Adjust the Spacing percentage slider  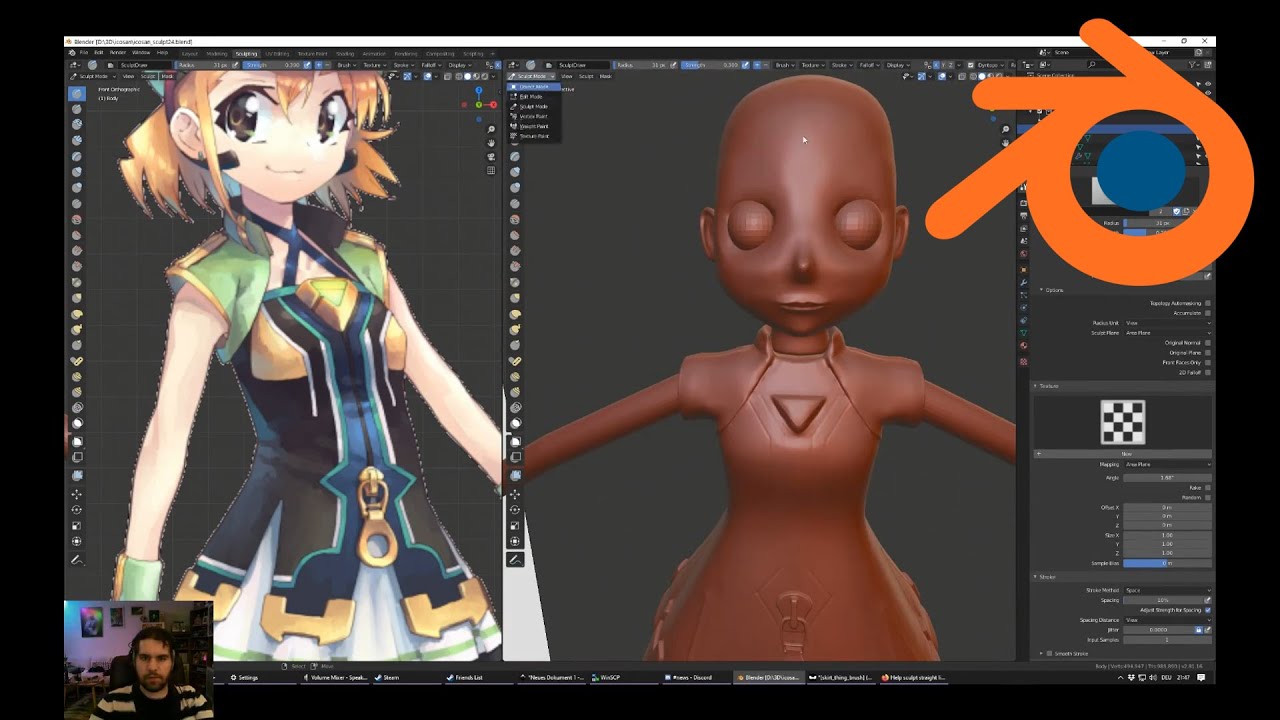[1162, 600]
